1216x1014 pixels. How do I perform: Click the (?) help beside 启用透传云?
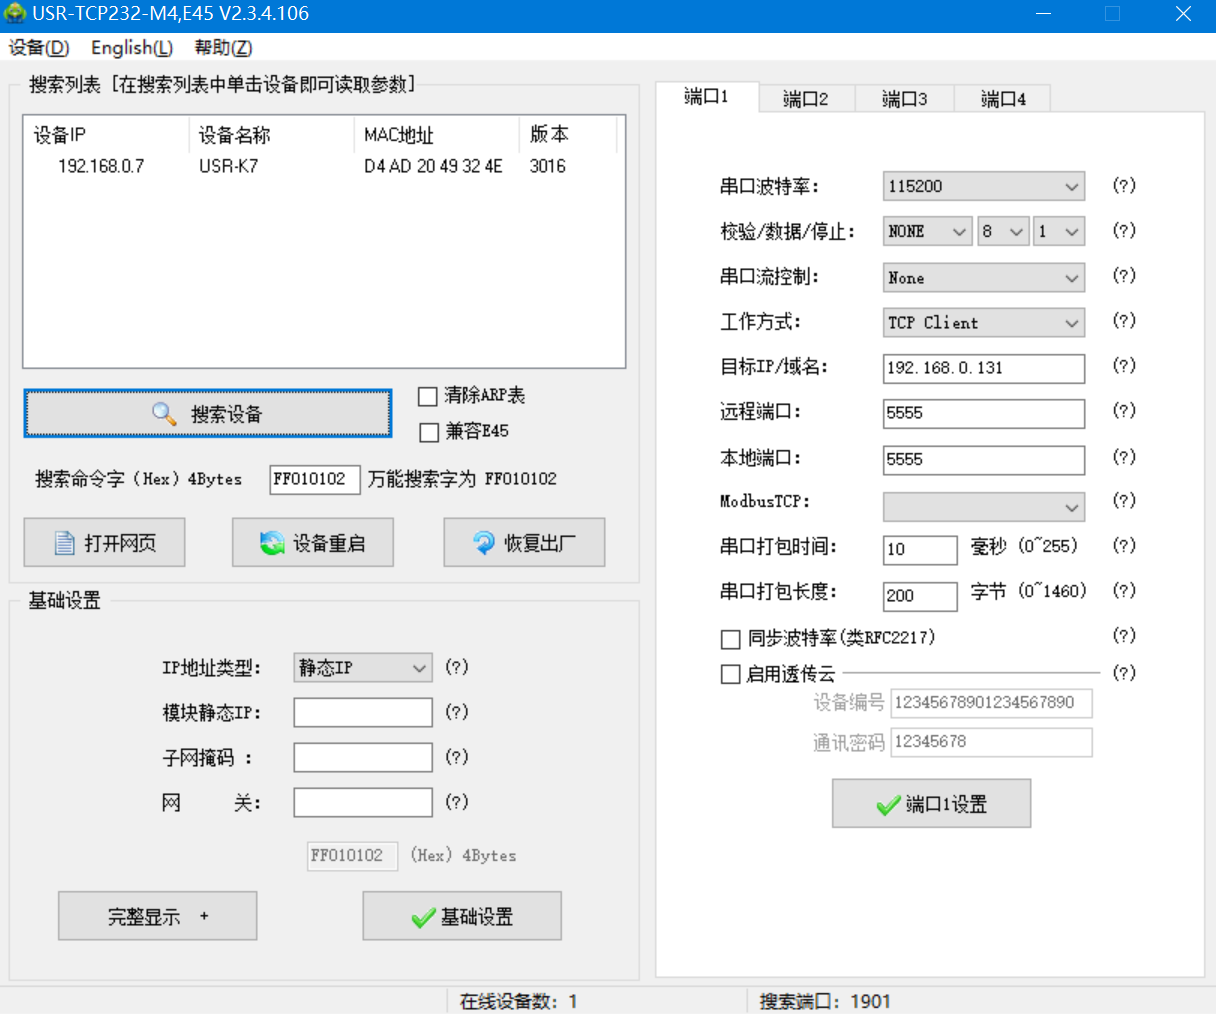(x=1124, y=672)
